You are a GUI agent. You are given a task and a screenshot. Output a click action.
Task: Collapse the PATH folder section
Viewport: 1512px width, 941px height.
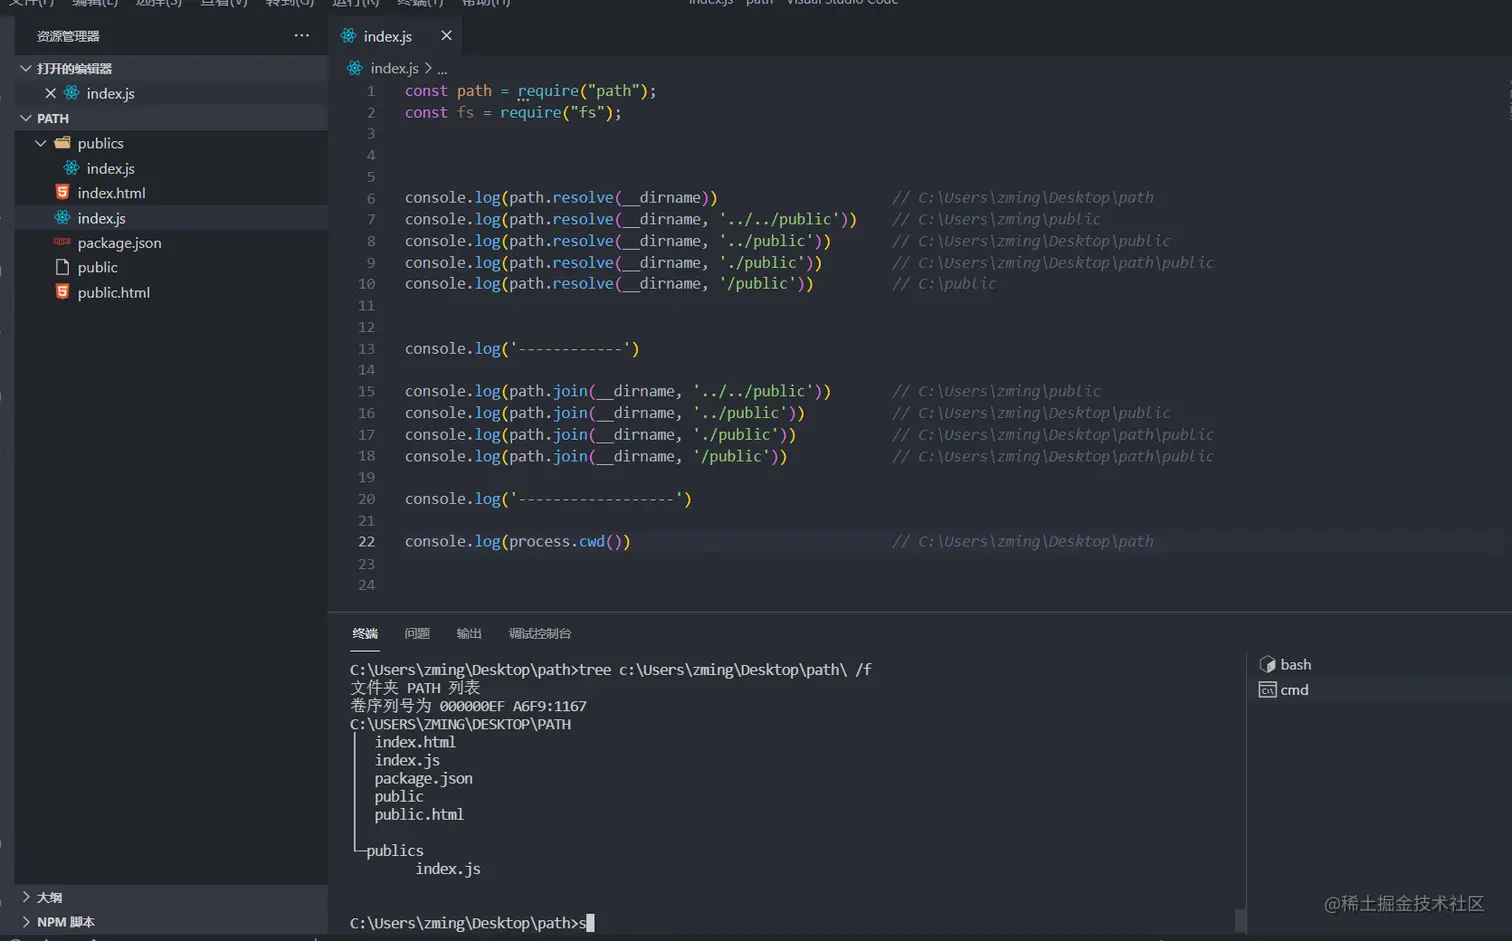[x=26, y=118]
